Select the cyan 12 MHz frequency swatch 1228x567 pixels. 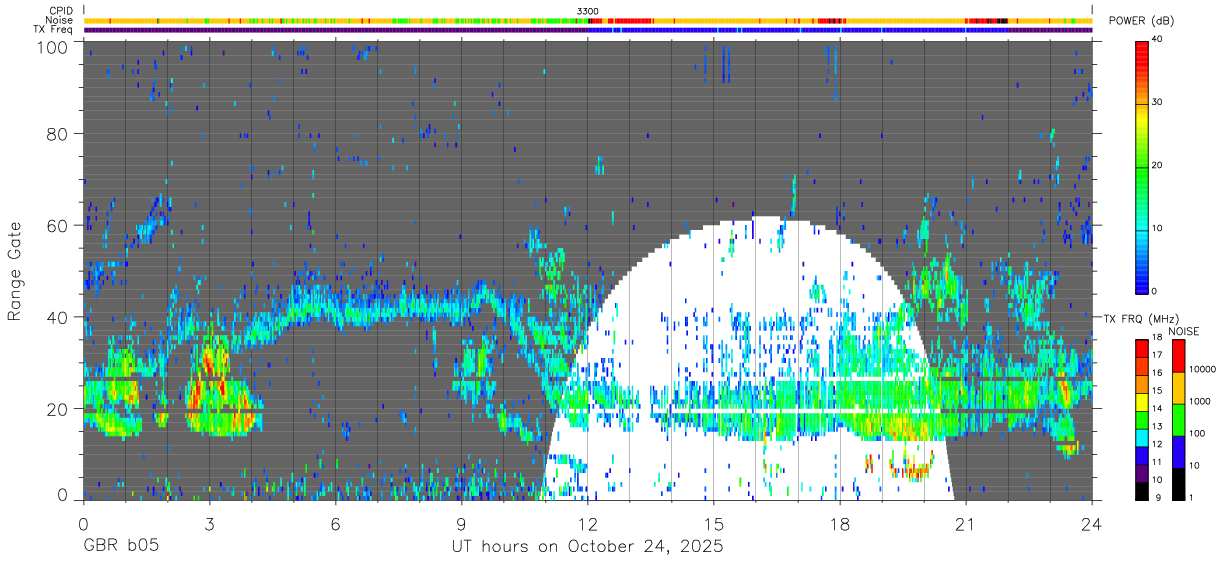tap(1141, 436)
